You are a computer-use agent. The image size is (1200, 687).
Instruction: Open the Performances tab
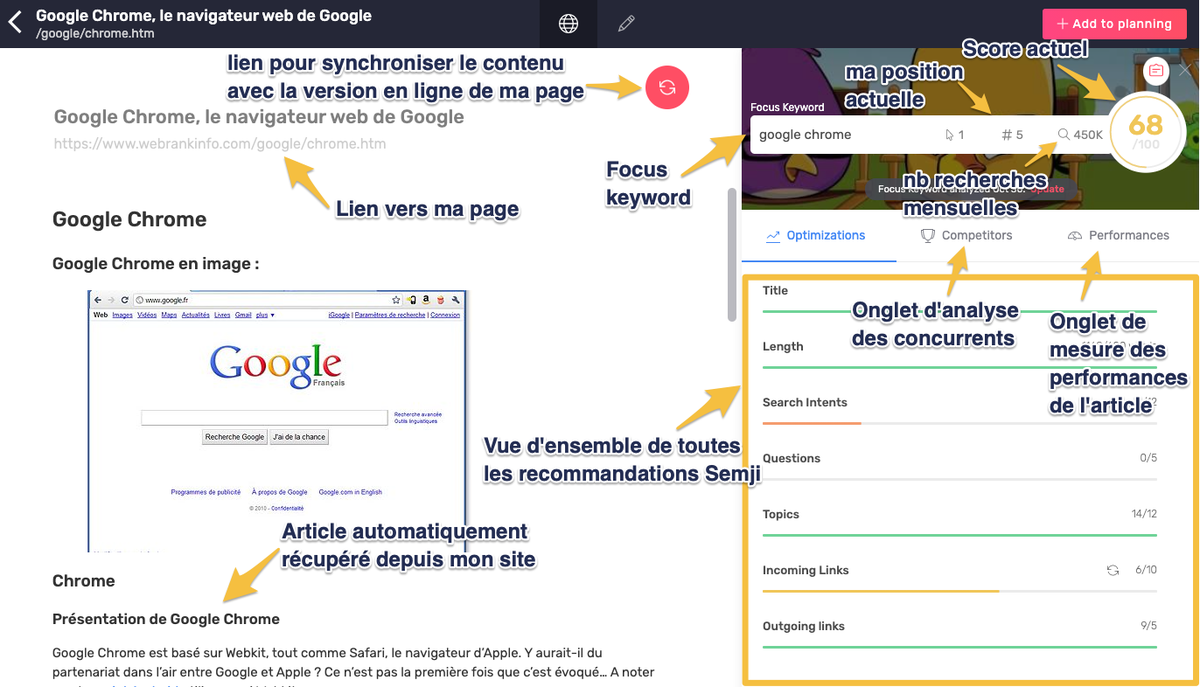coord(1118,236)
